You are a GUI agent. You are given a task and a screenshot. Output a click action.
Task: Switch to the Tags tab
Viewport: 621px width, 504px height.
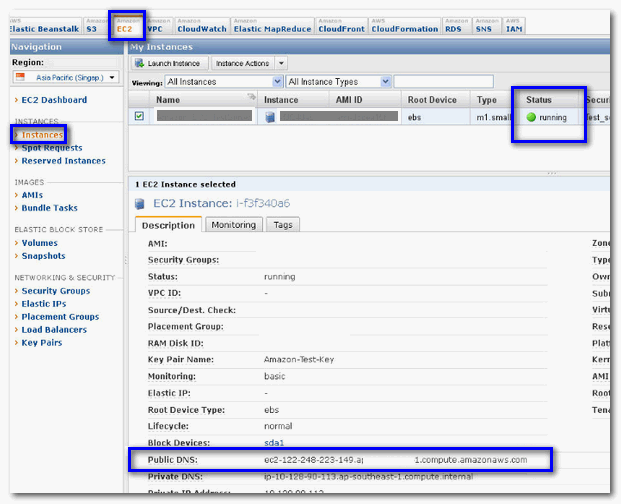(x=283, y=225)
